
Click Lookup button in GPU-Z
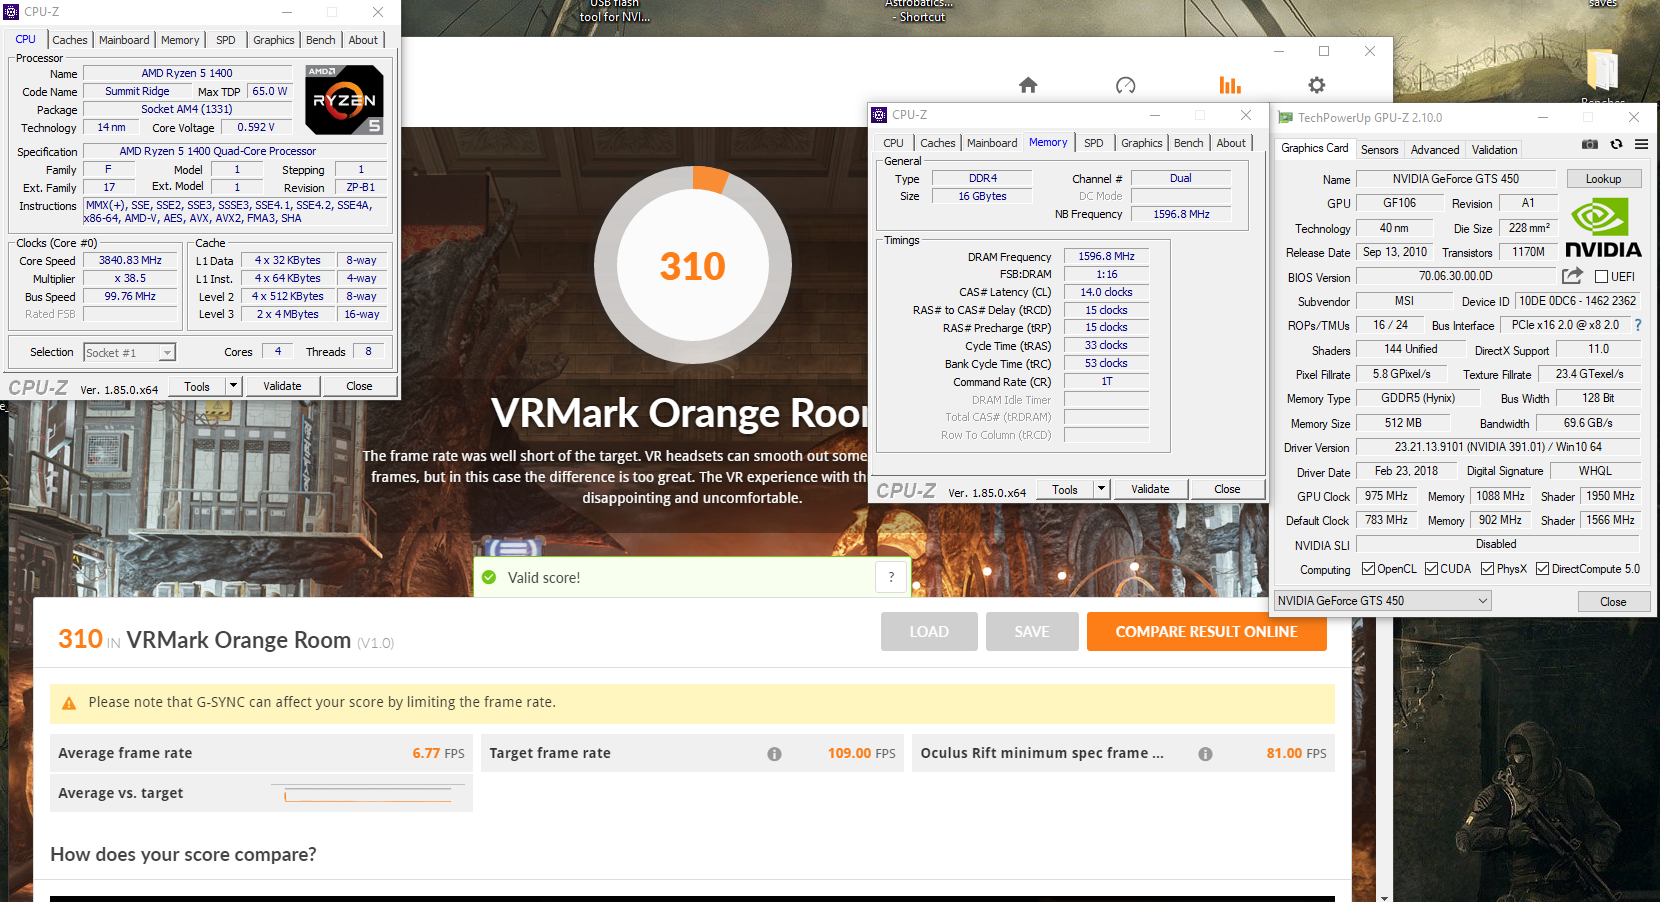(1603, 179)
